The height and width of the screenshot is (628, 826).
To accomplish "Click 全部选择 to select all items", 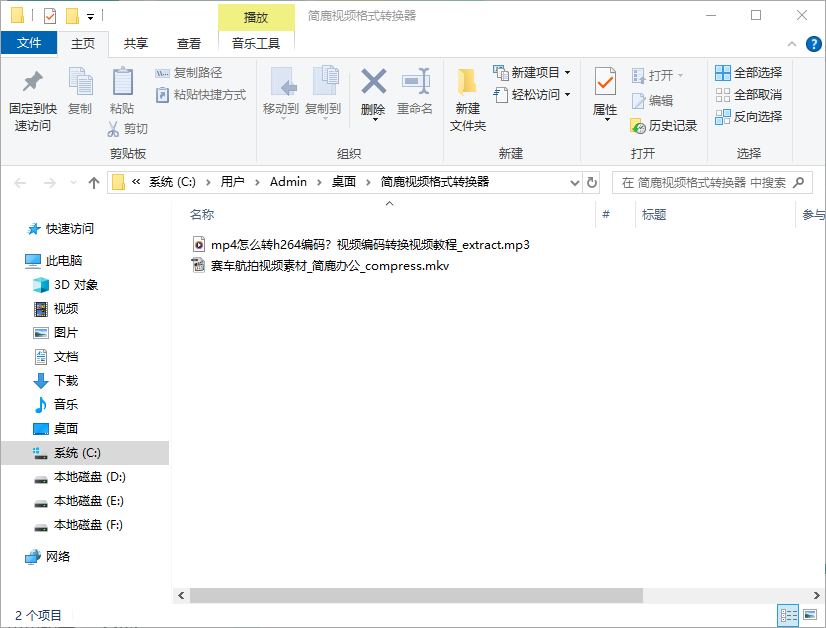I will click(x=751, y=72).
